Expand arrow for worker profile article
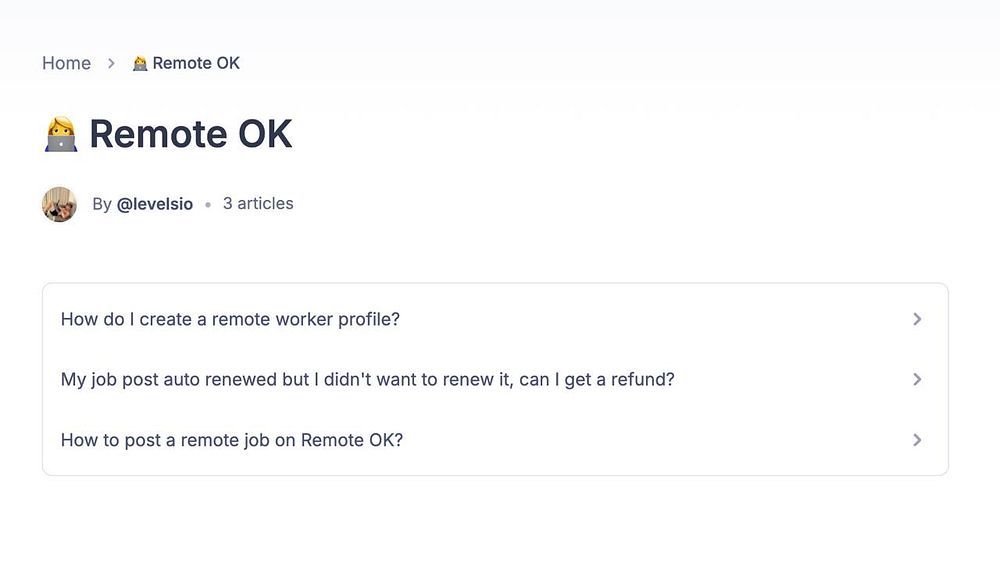This screenshot has height=574, width=1000. [x=917, y=320]
